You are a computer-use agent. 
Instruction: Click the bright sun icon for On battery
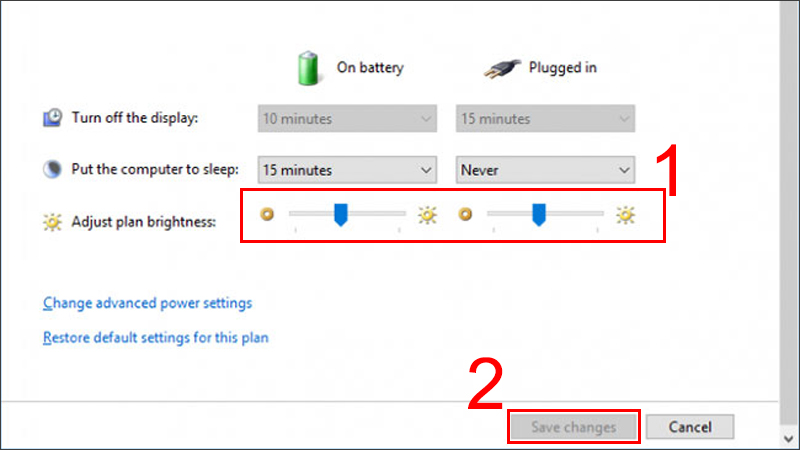[x=427, y=214]
